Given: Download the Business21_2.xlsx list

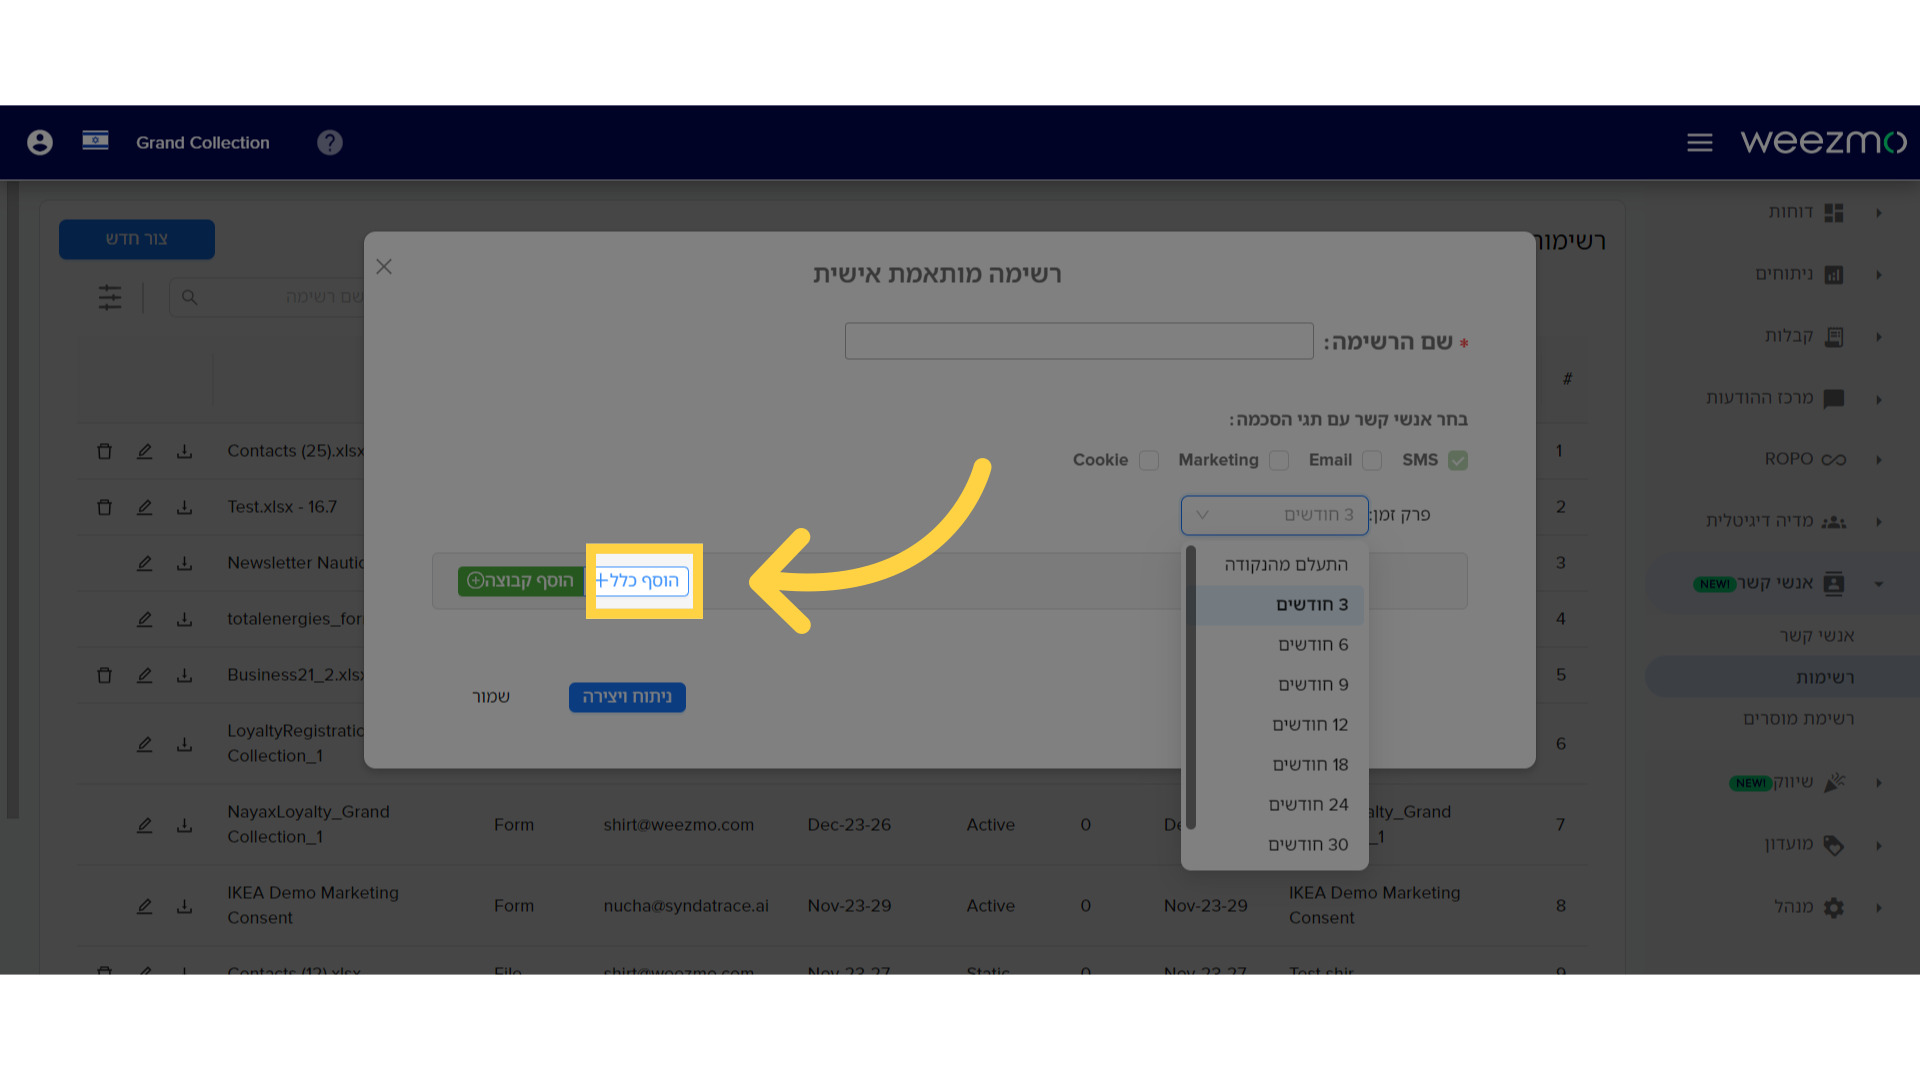Looking at the screenshot, I should tap(184, 675).
